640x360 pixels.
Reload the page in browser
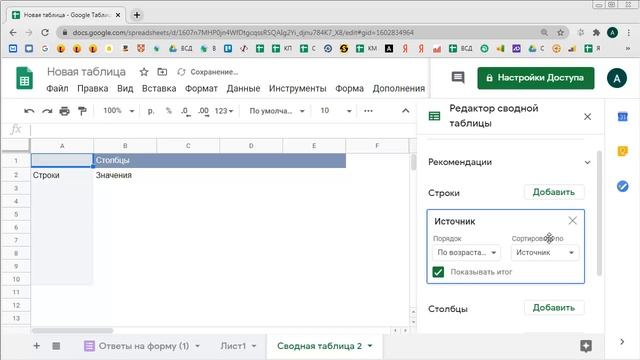(45, 32)
